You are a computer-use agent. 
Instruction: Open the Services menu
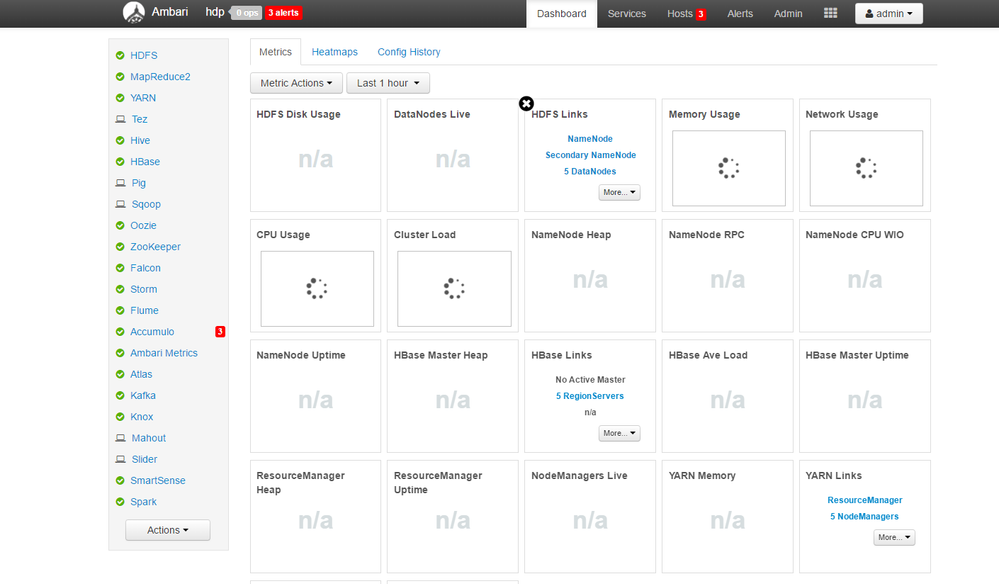click(x=627, y=13)
